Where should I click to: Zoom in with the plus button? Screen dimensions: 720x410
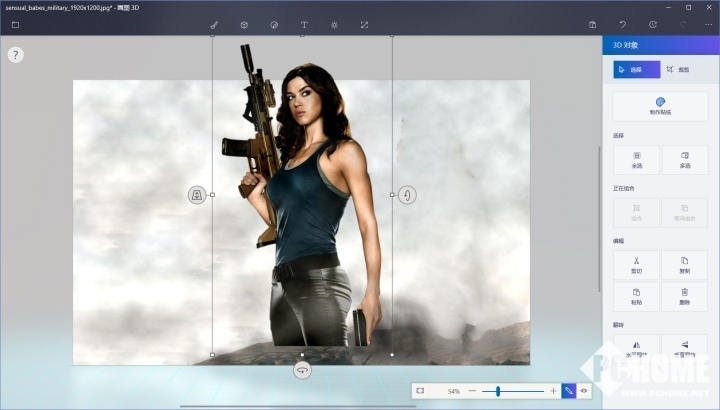pyautogui.click(x=553, y=391)
